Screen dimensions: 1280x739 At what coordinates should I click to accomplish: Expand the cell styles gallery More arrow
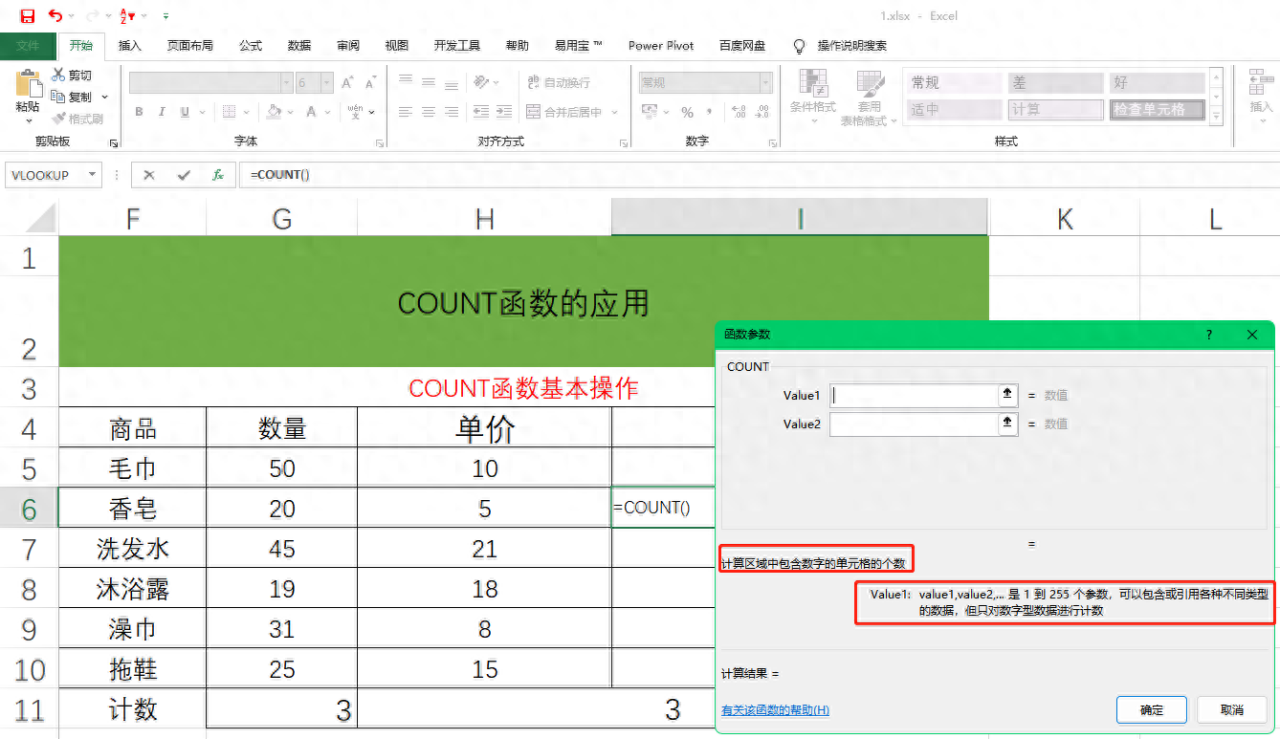tap(1216, 117)
